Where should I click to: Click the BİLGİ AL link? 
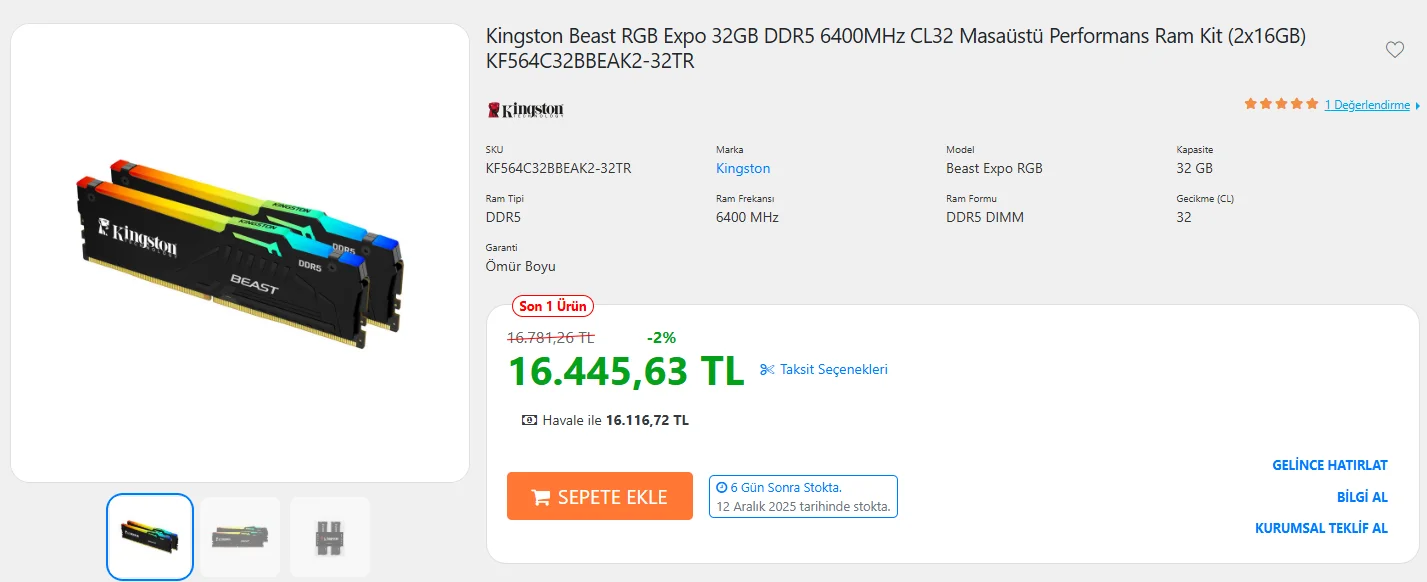[1362, 497]
